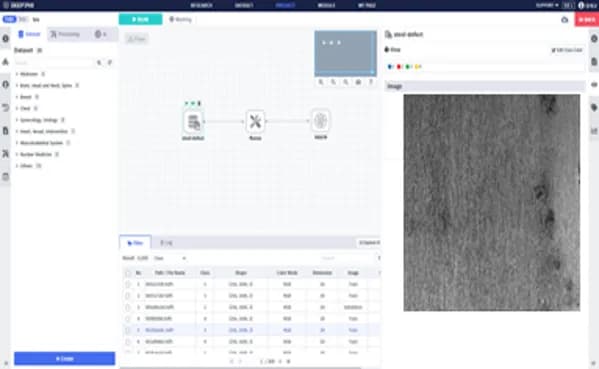
Task: Check the select-all checkbox in table header
Action: point(128,273)
